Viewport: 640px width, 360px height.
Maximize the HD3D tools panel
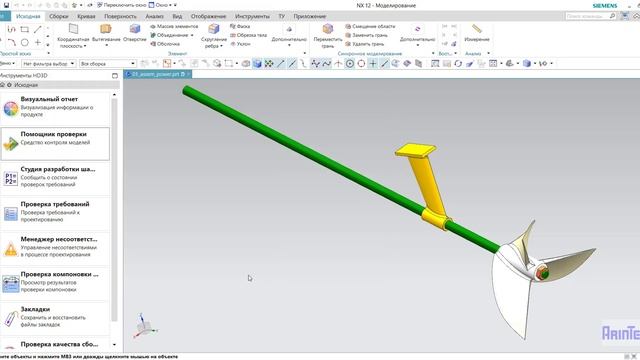point(115,76)
